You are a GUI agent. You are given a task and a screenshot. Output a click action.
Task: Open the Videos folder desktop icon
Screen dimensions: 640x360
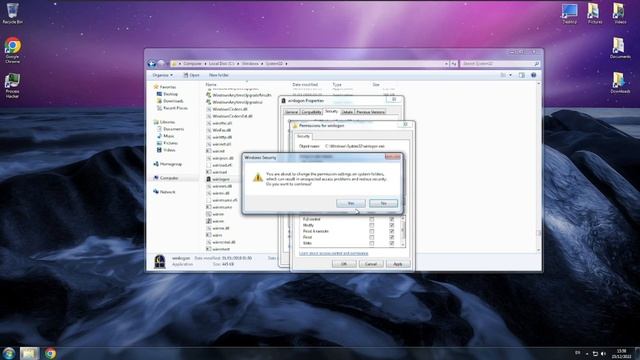point(620,13)
